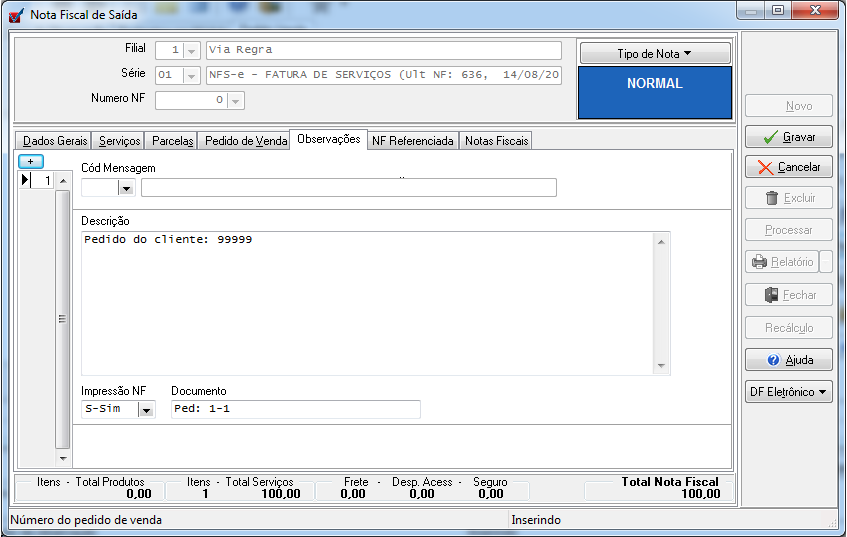The height and width of the screenshot is (537, 847).
Task: Go to the Parcelas tab
Action: click(172, 142)
